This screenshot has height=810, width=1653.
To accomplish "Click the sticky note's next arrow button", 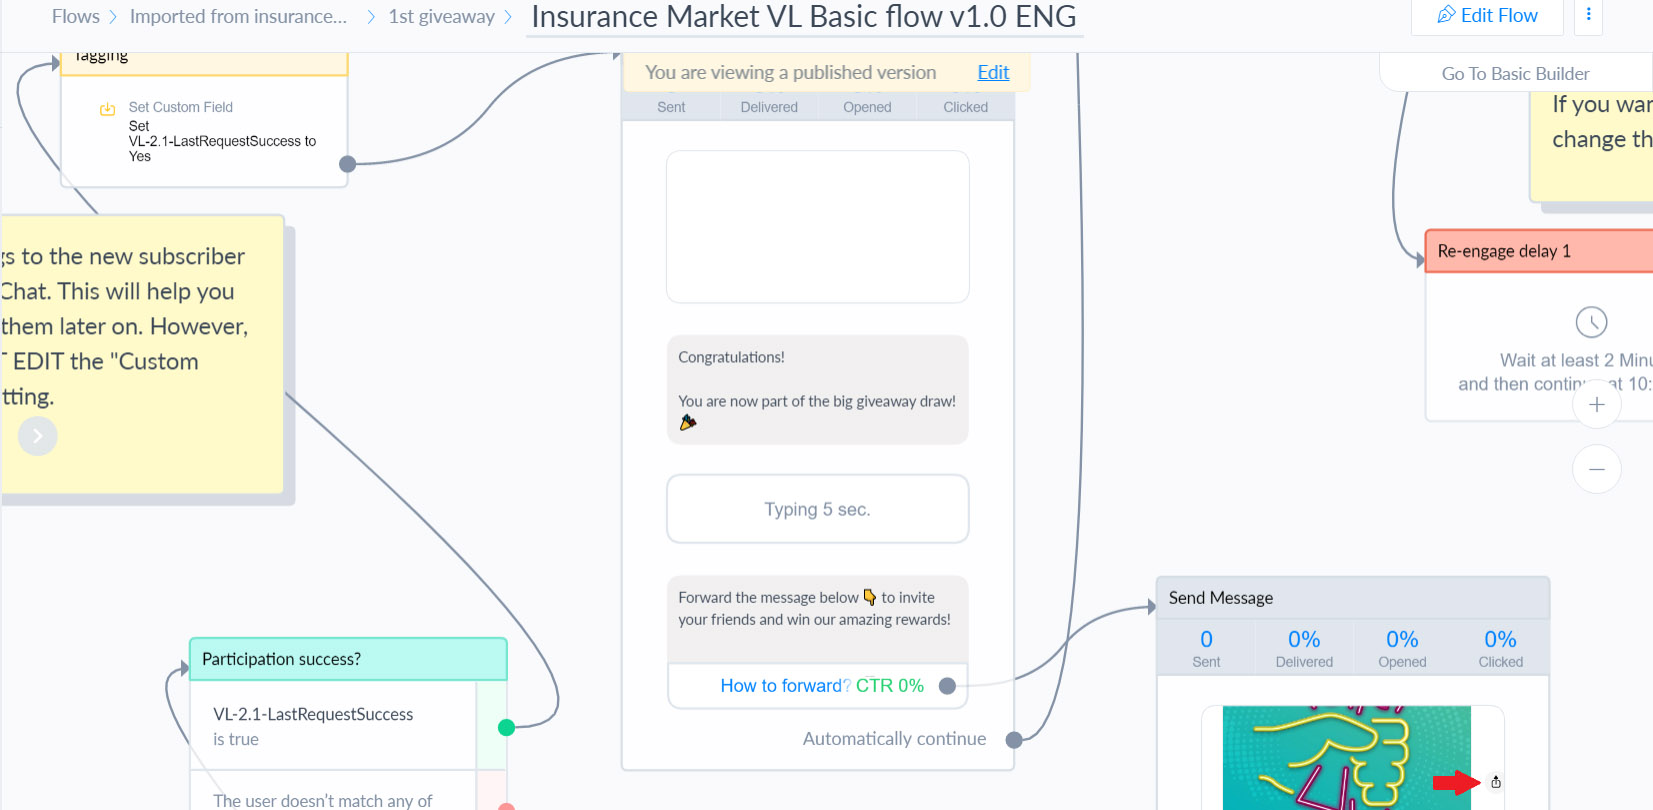I will [37, 436].
